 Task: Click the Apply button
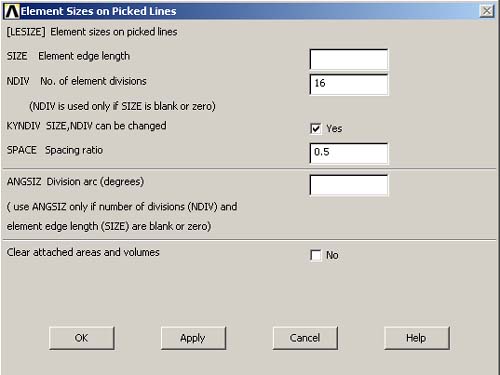[193, 338]
